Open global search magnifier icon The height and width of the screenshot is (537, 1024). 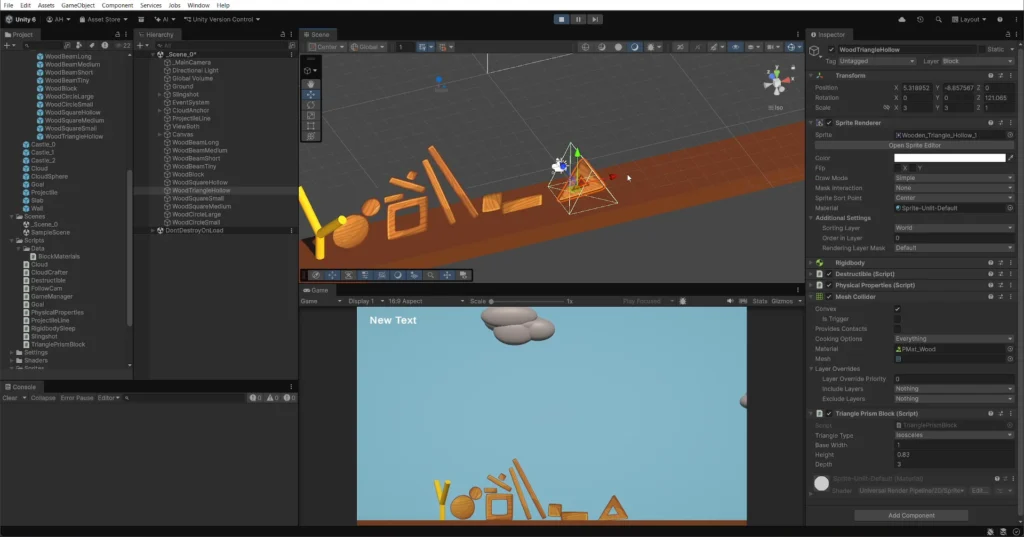click(938, 20)
